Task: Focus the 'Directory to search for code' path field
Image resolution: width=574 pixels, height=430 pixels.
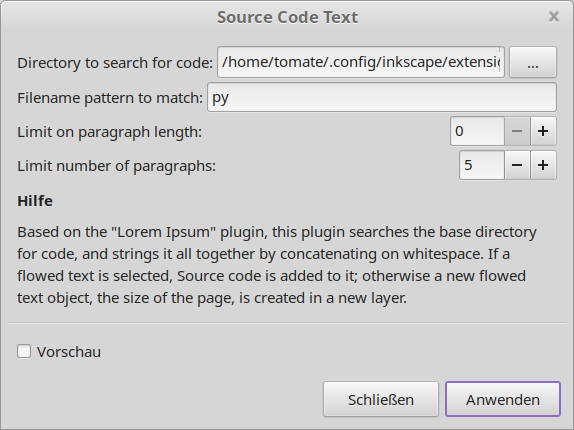Action: click(x=361, y=62)
